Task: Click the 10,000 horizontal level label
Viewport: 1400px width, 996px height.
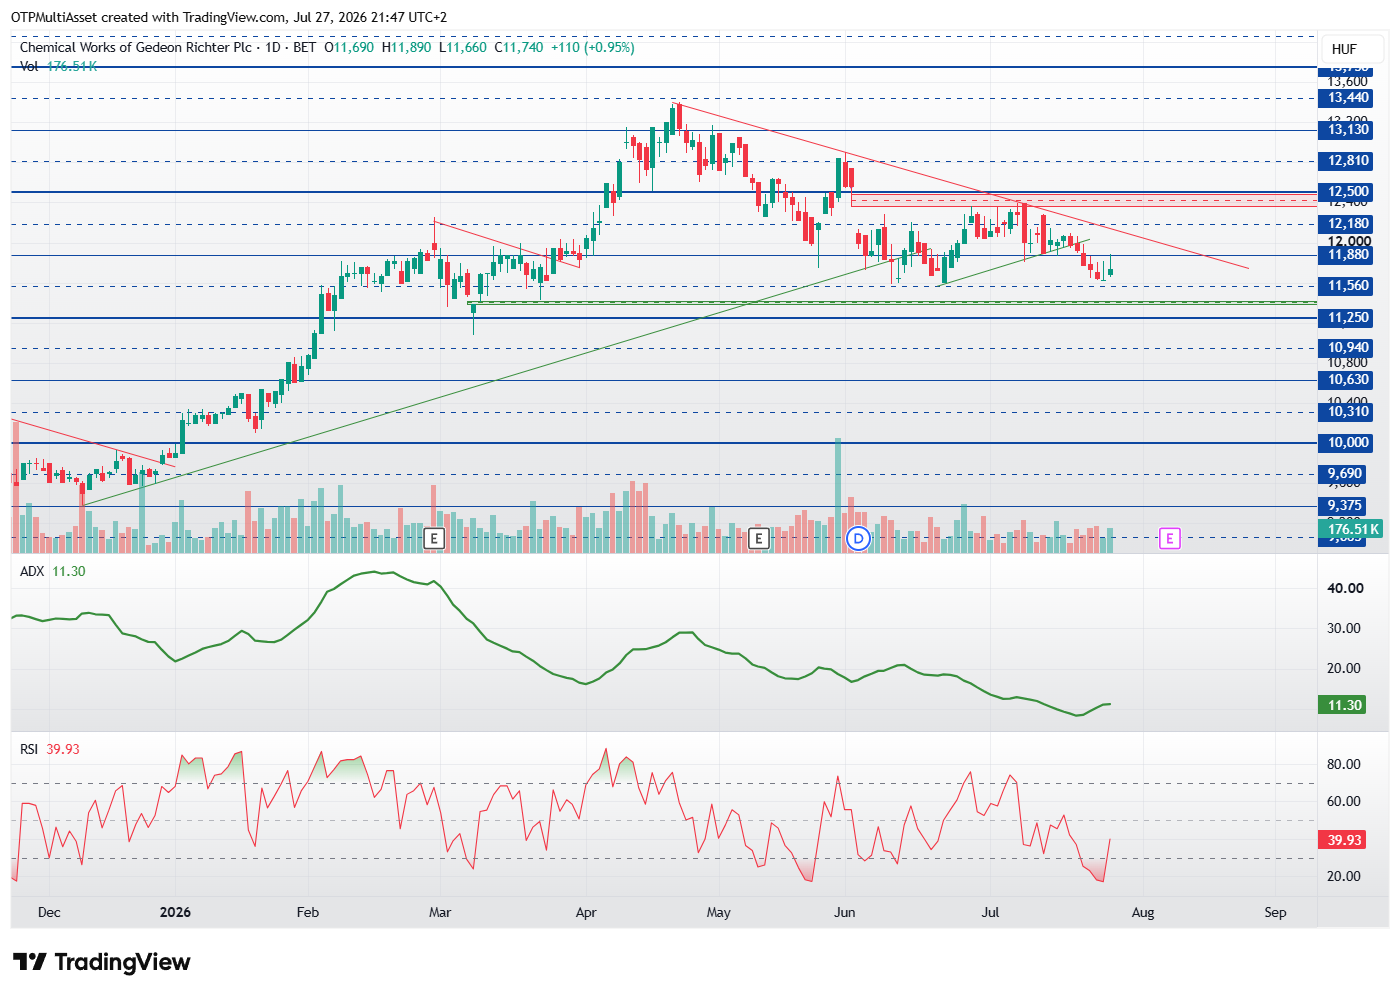Action: click(1348, 443)
